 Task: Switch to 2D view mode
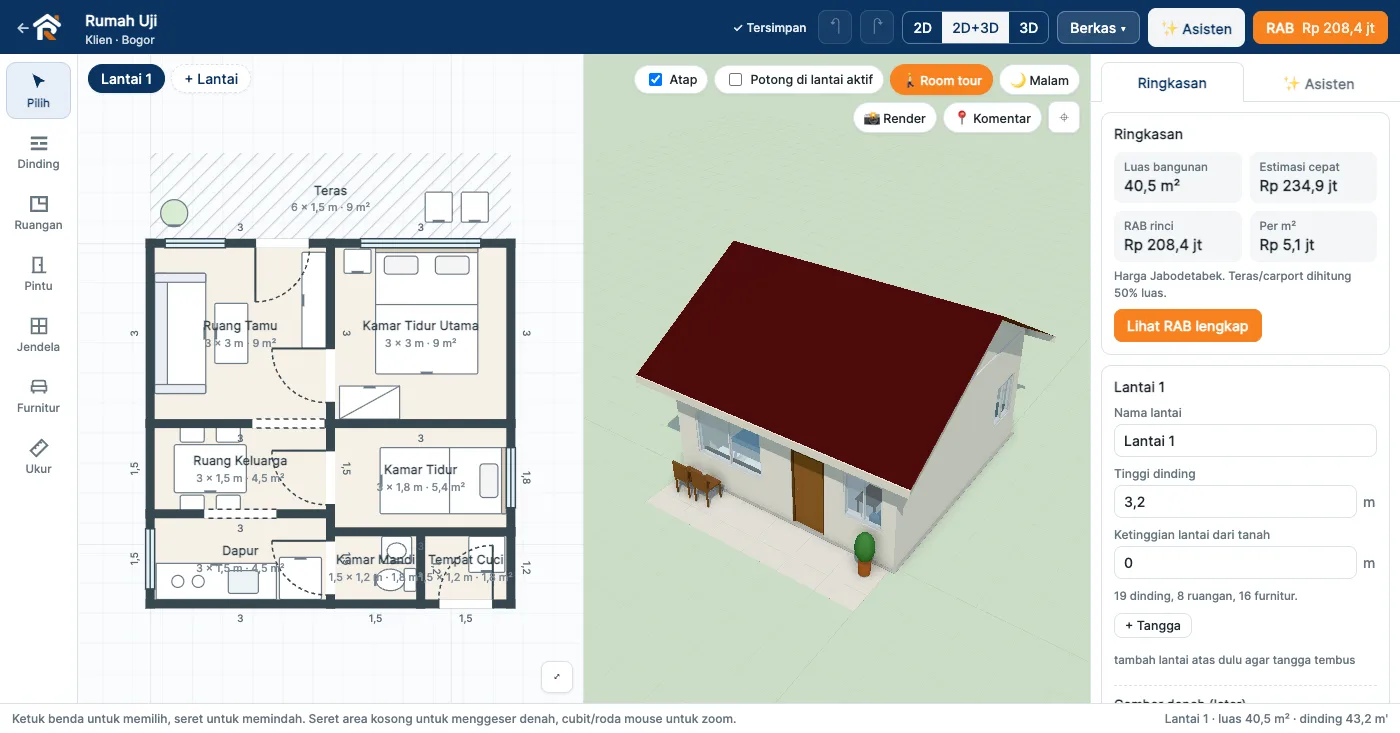(923, 28)
